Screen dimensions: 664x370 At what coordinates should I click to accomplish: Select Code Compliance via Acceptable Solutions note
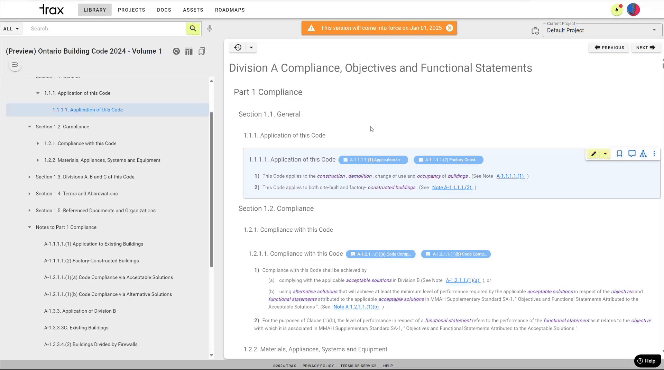pyautogui.click(x=108, y=277)
